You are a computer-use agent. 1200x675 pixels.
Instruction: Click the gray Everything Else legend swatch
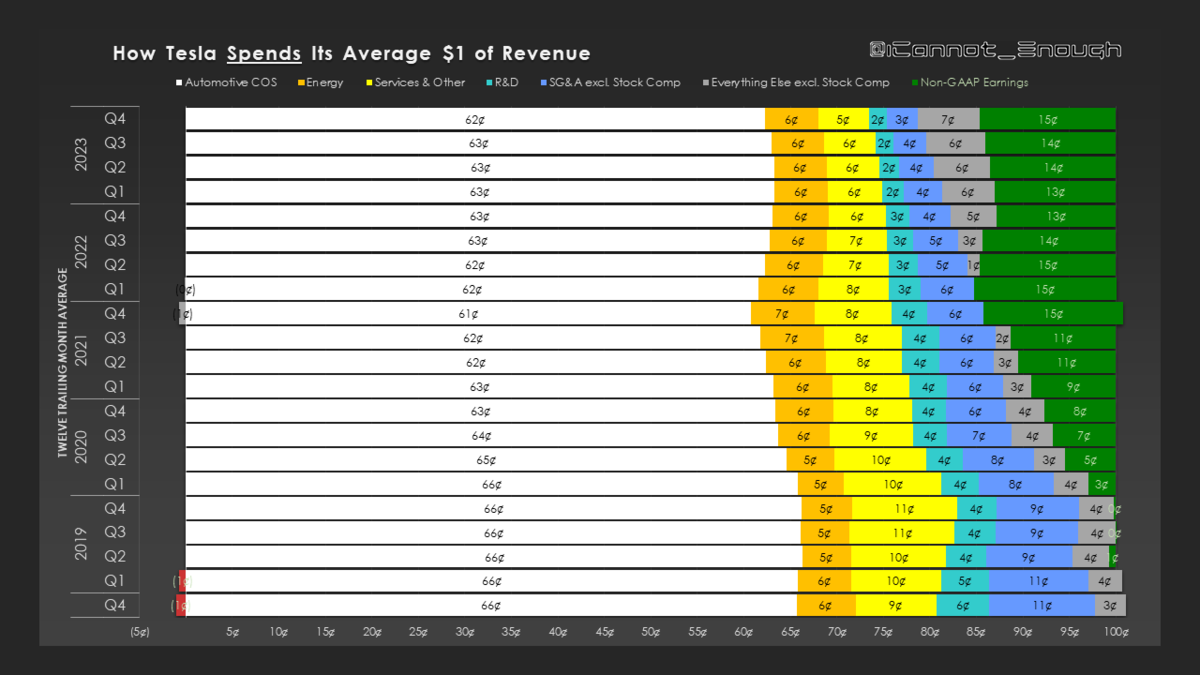pos(706,83)
